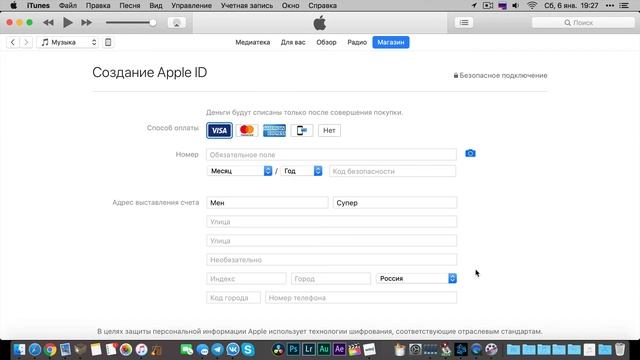The height and width of the screenshot is (360, 640).
Task: Open the 'Окно' menu
Action: [x=290, y=5]
